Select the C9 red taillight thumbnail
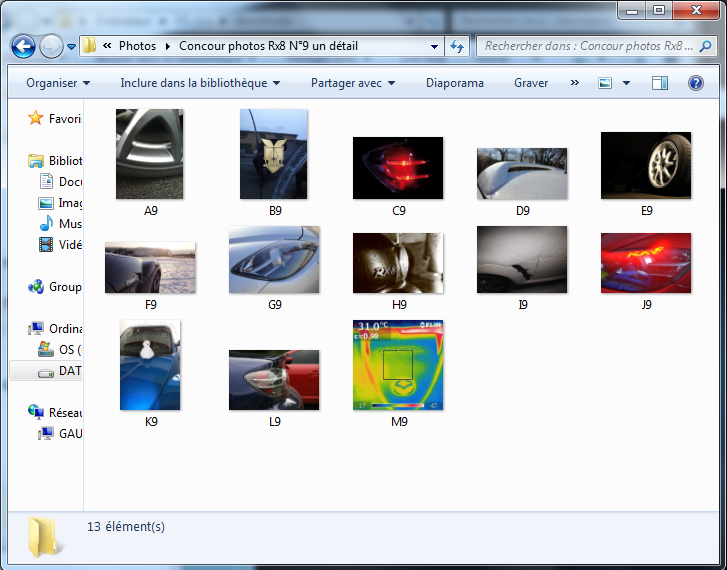The height and width of the screenshot is (570, 727). [x=397, y=168]
